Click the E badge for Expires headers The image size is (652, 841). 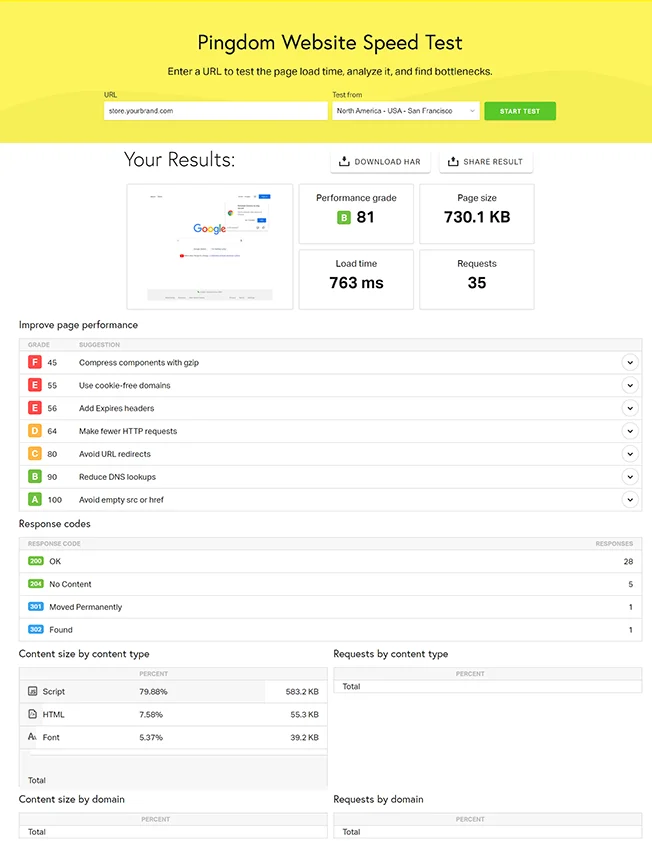(35, 408)
